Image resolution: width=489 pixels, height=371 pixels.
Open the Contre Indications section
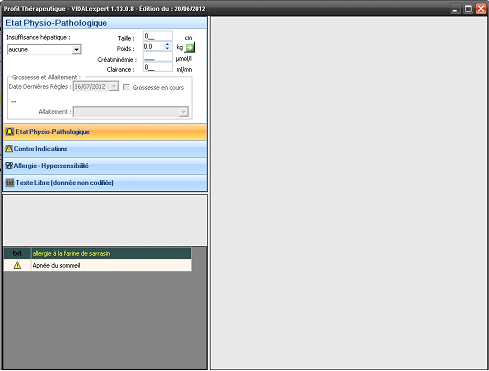click(x=105, y=149)
